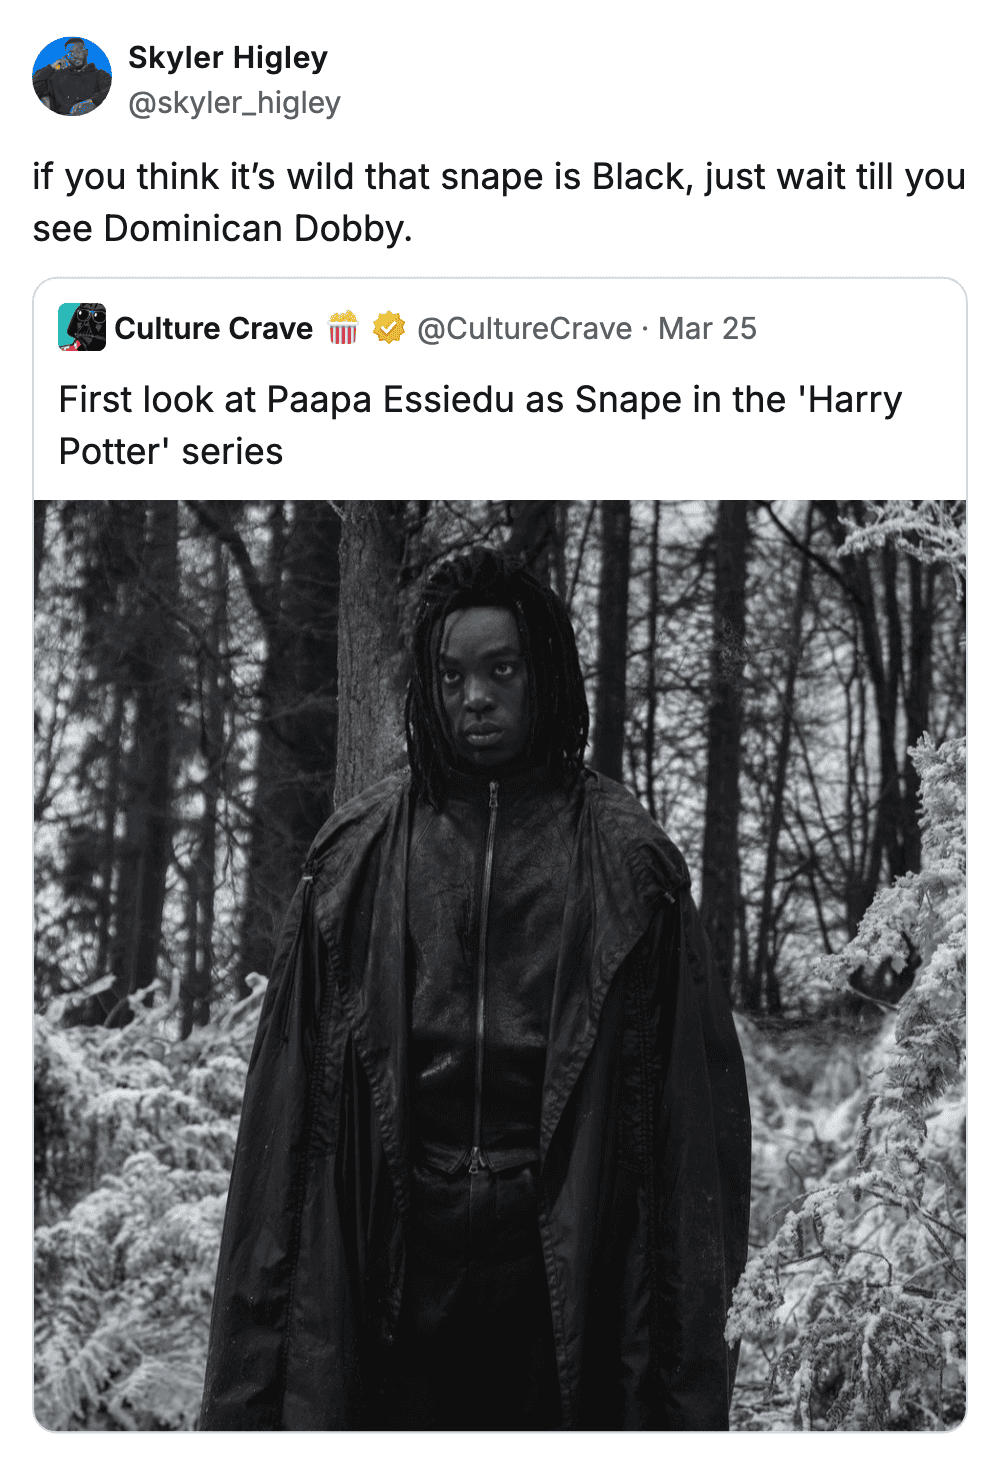1000x1466 pixels.
Task: Open the Skyler Higley display name
Action: tap(228, 58)
